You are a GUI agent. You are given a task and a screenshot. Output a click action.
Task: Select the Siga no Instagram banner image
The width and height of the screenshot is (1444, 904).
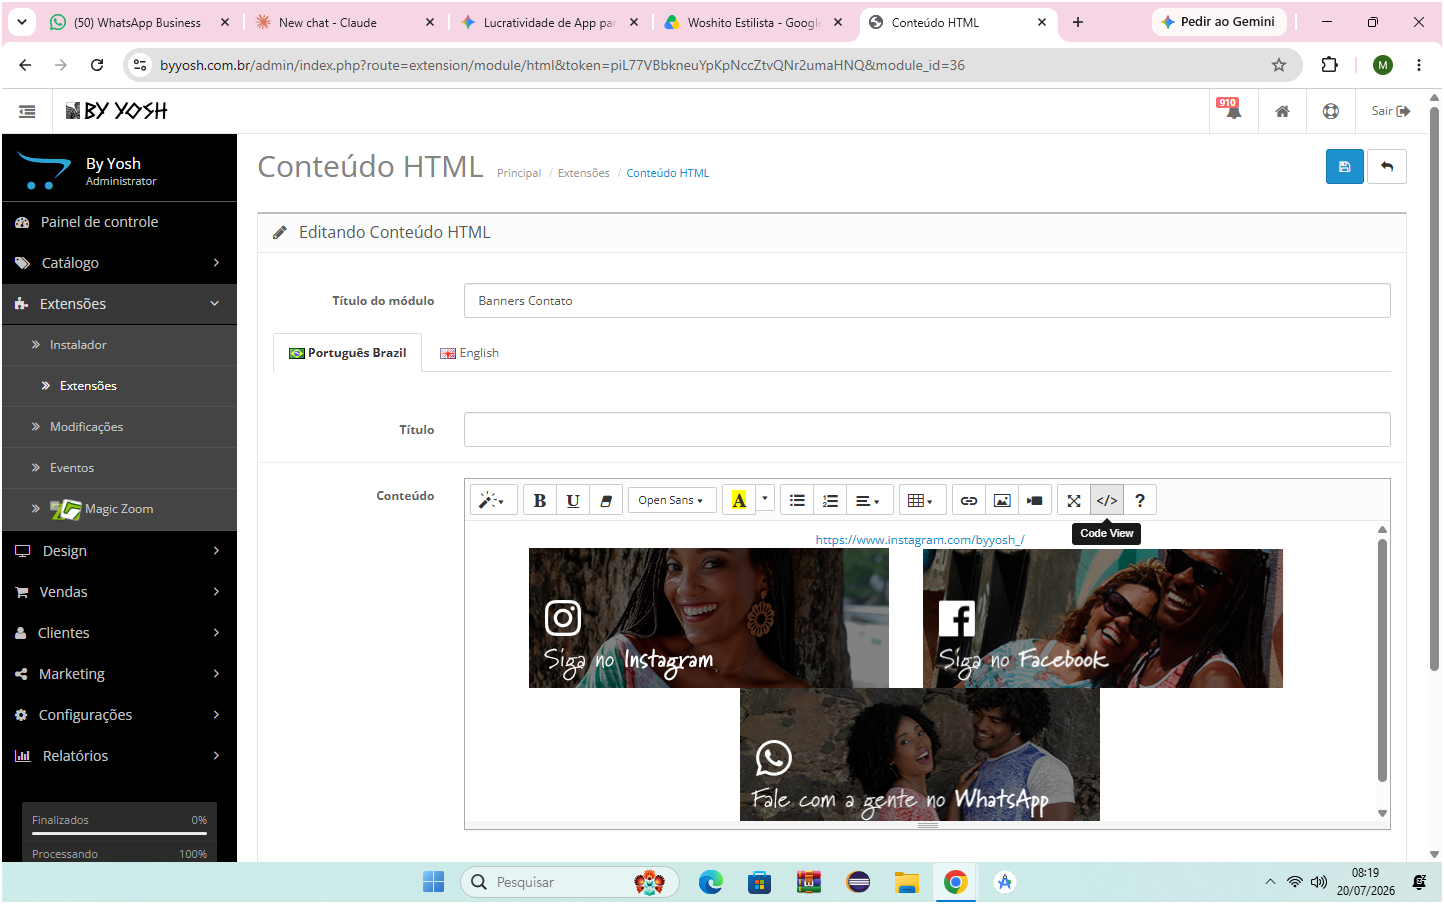(x=709, y=618)
